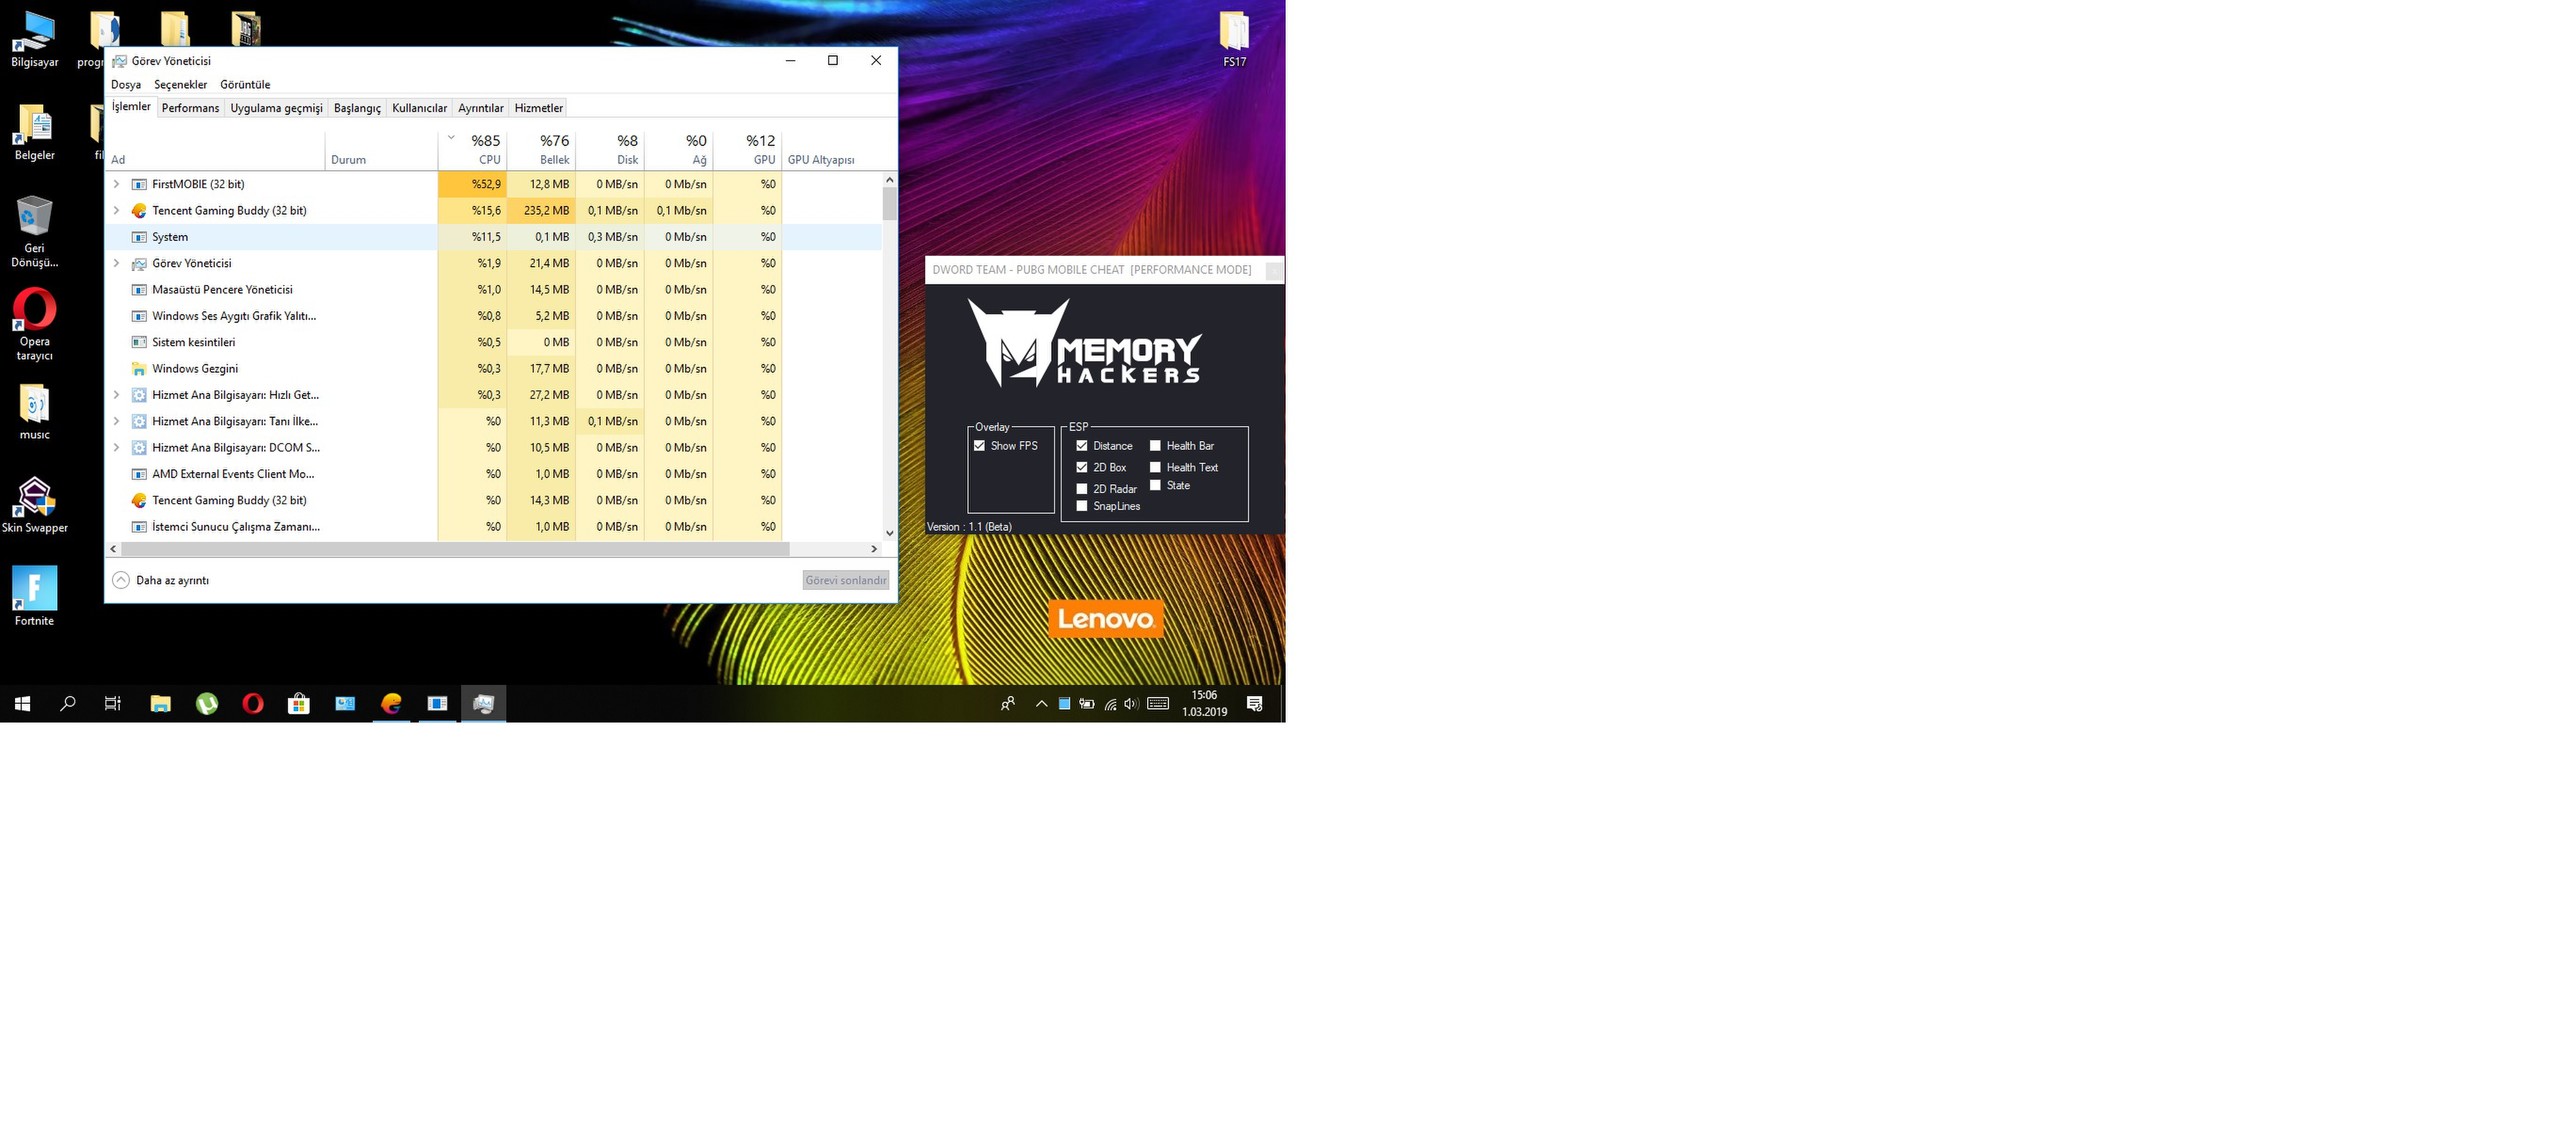Switch to Tencent Gaming Buddy on the taskbar
The height and width of the screenshot is (1144, 2560).
(x=391, y=704)
